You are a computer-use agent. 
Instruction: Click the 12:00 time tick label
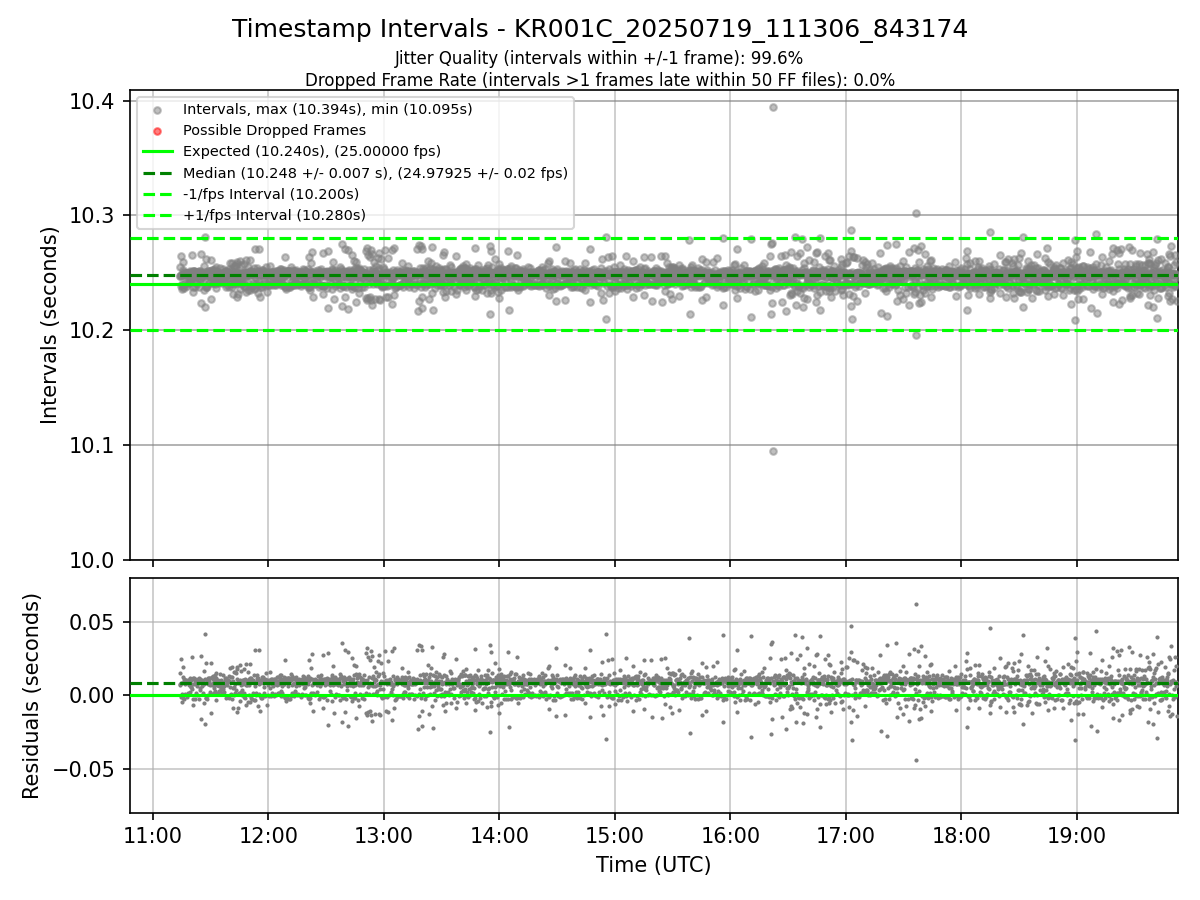point(268,835)
